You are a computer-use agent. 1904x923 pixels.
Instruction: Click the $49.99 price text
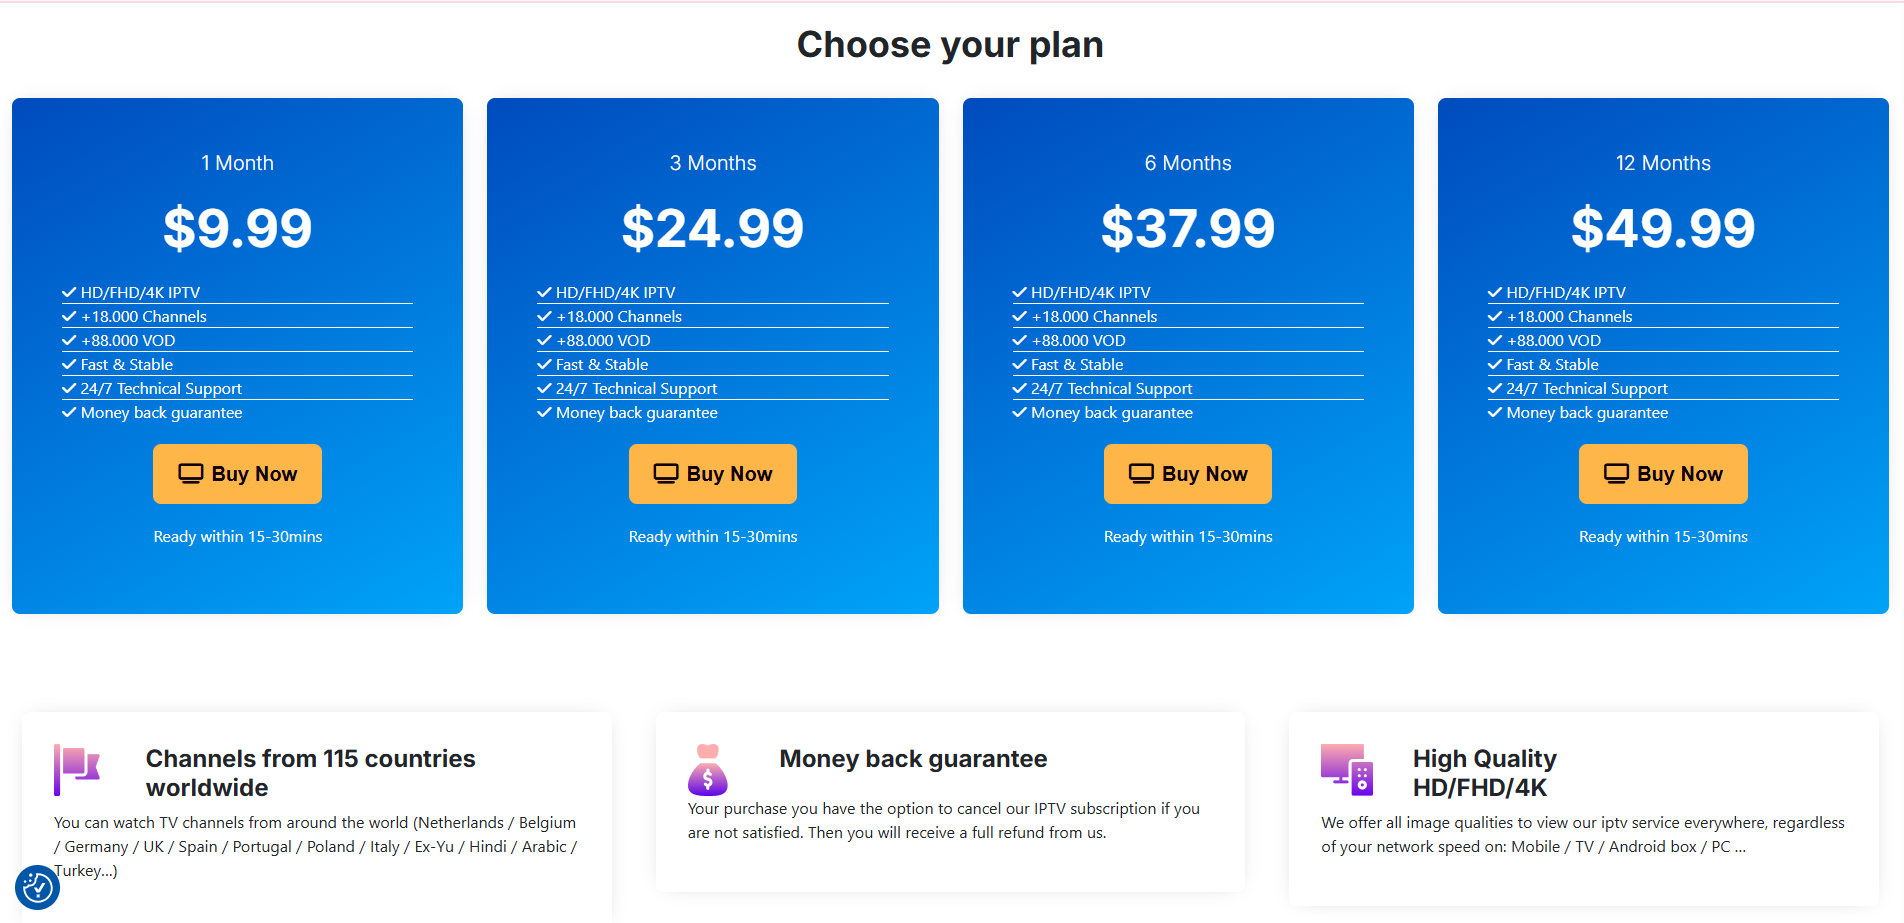point(1663,228)
